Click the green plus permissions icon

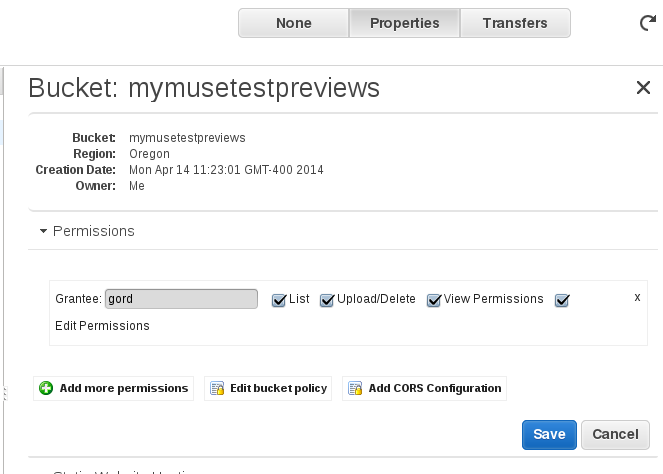coord(46,388)
